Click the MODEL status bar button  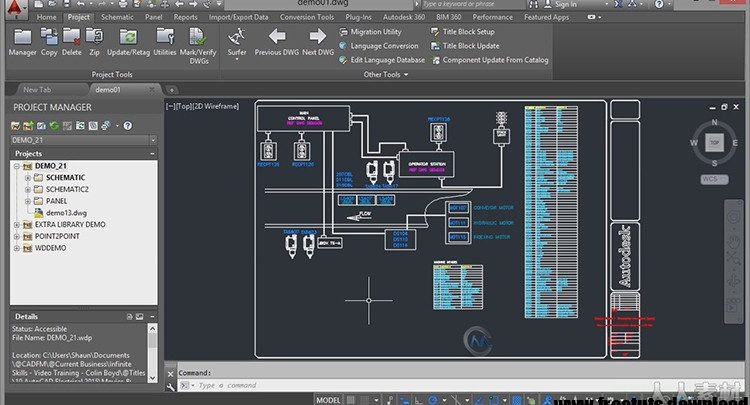[328, 400]
